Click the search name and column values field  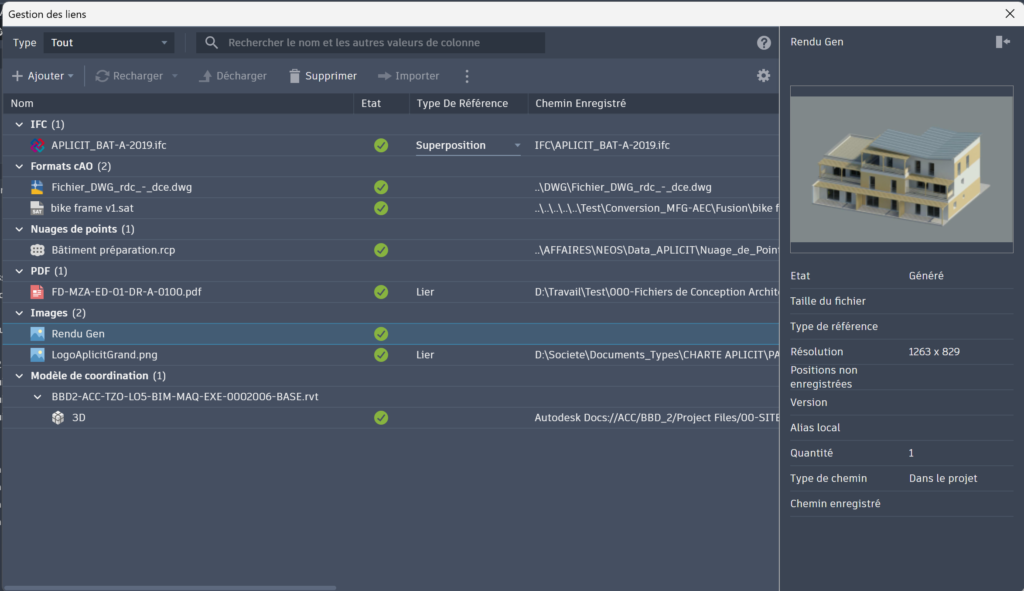(370, 42)
